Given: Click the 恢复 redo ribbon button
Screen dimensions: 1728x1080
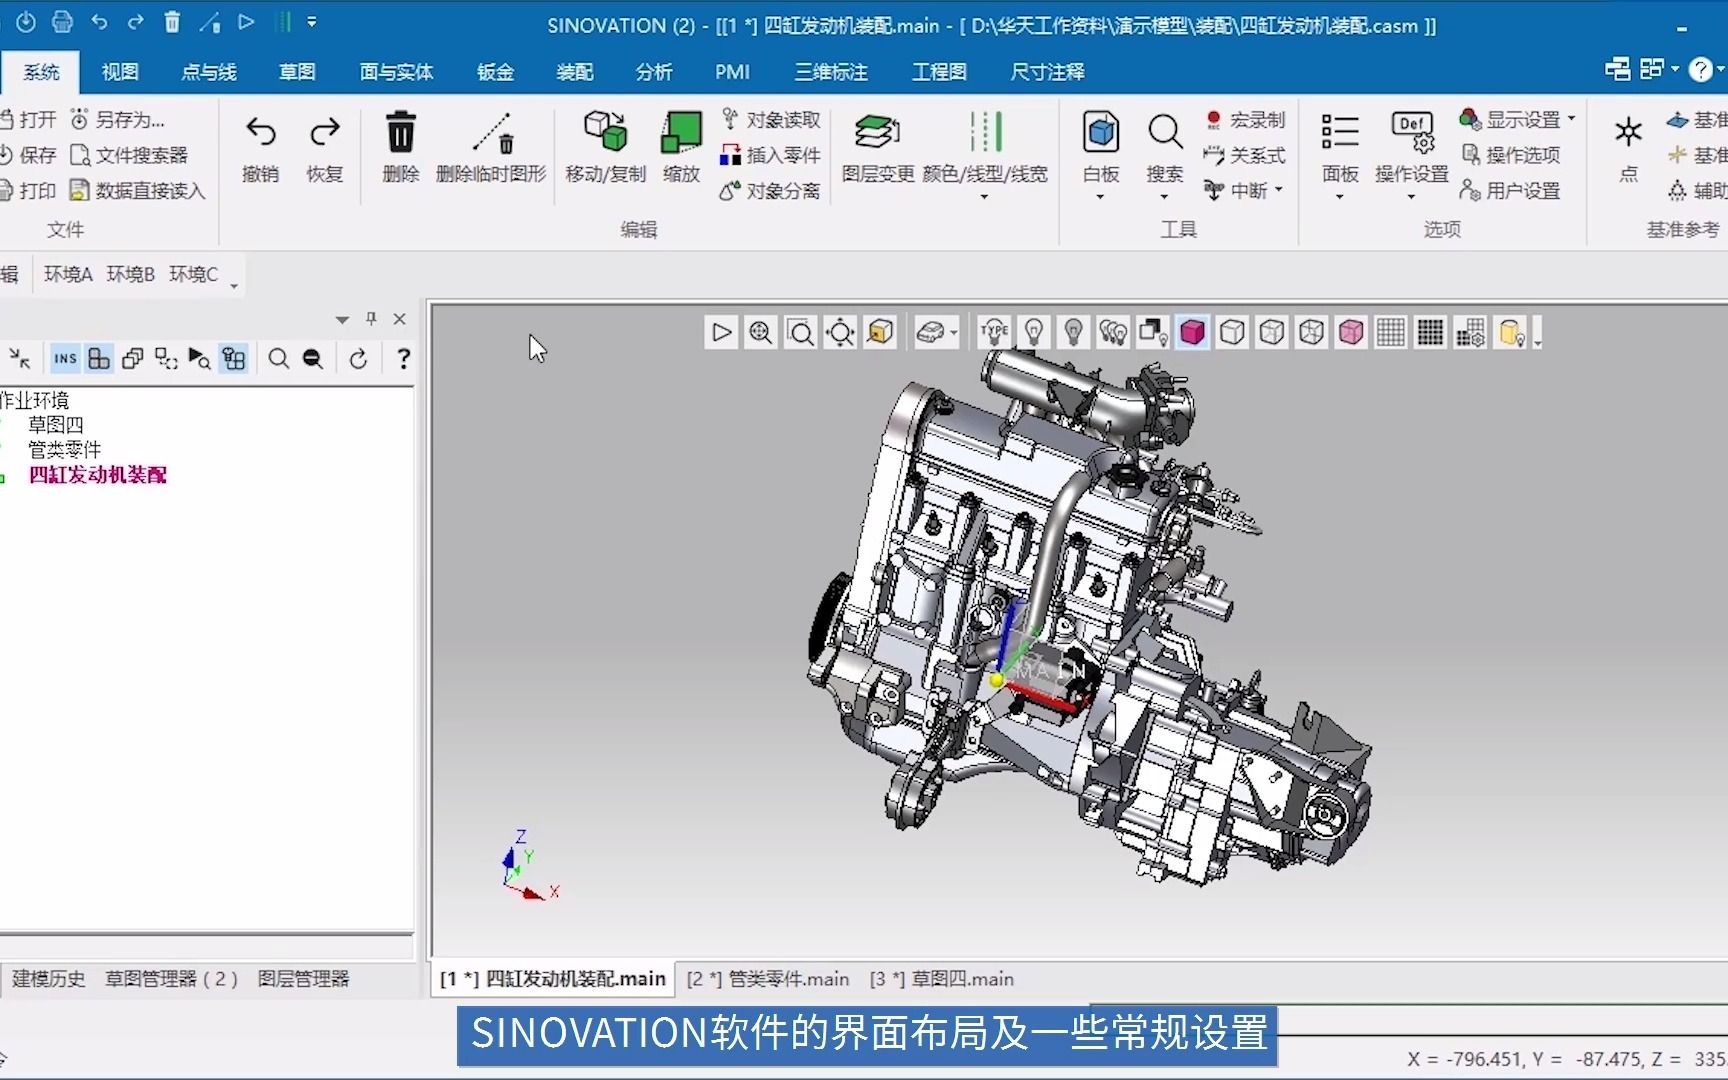Looking at the screenshot, I should click(325, 148).
